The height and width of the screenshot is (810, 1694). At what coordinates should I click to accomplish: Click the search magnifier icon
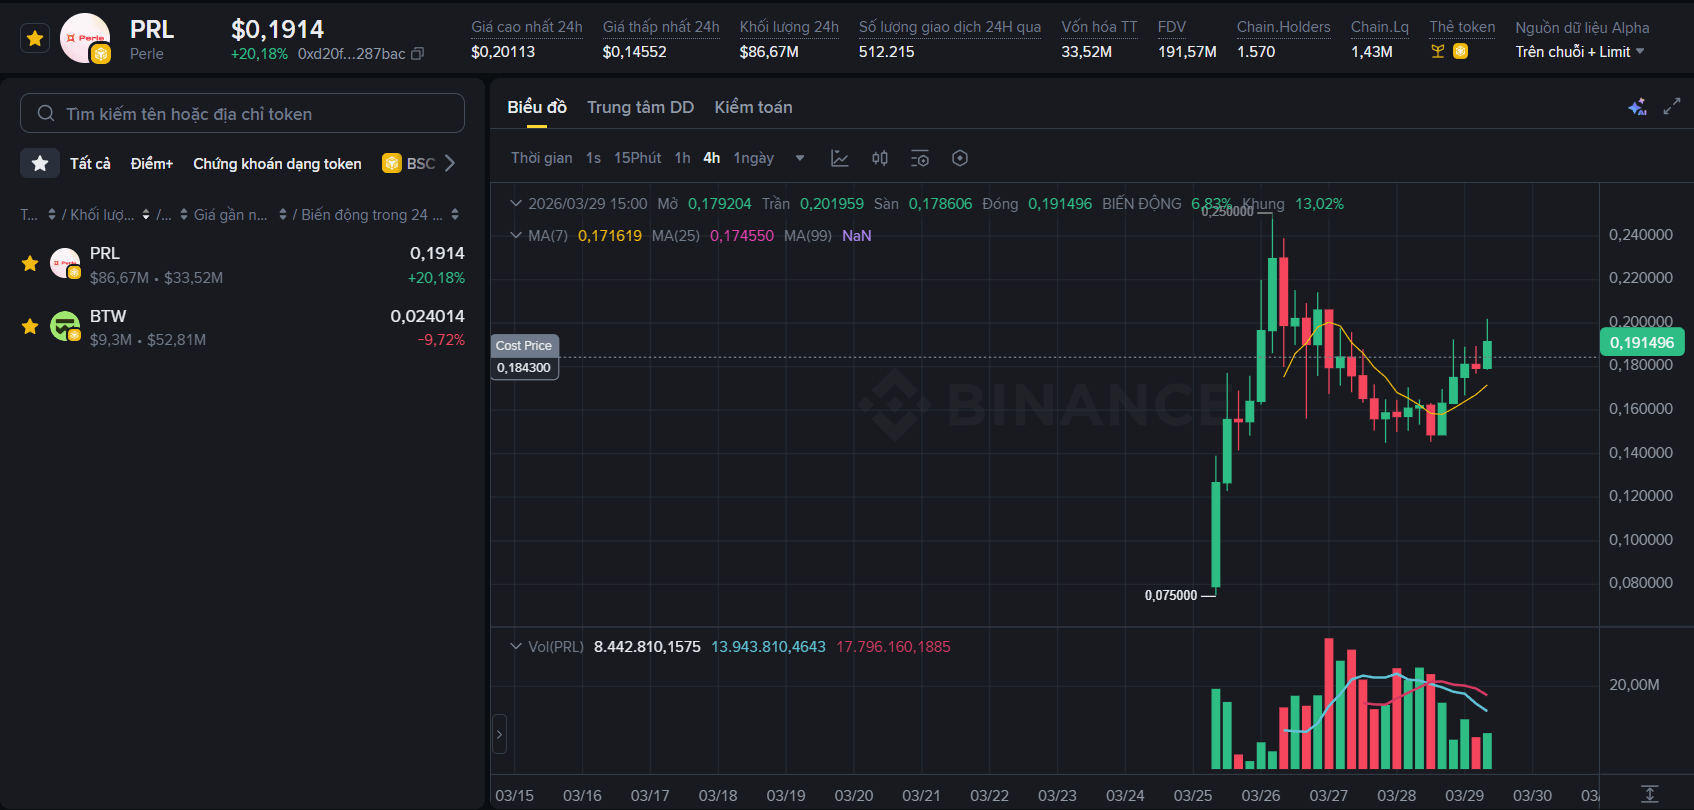[46, 113]
